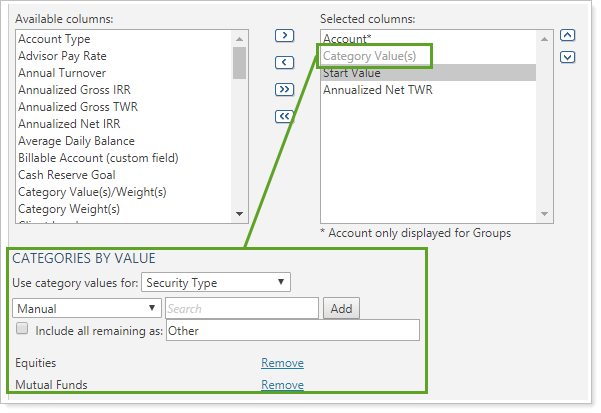The image size is (601, 413).
Task: Click the category Search input field
Action: click(x=241, y=309)
